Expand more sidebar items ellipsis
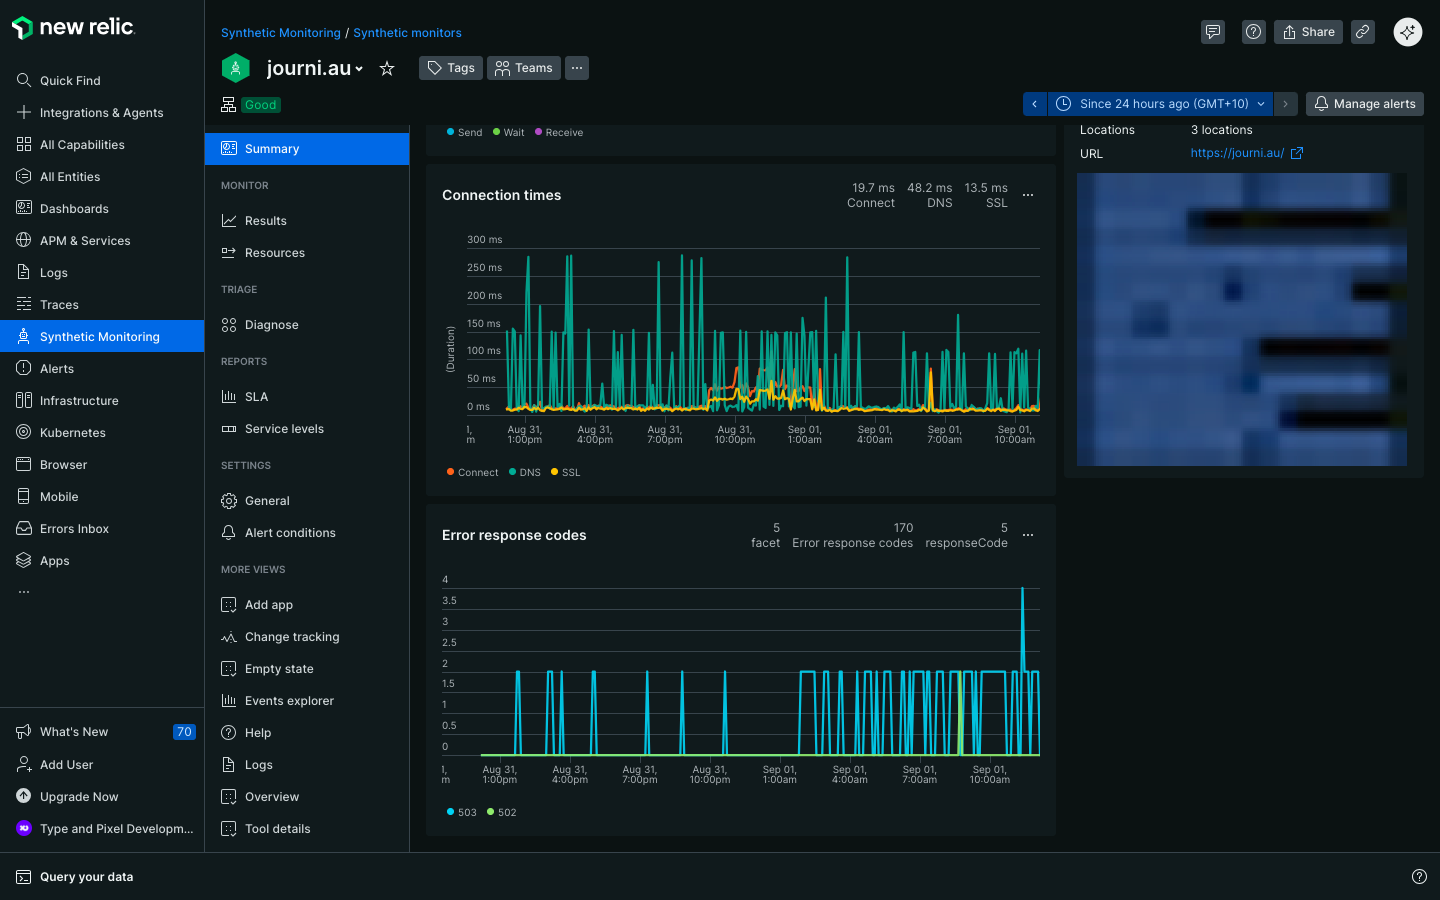 click(24, 592)
